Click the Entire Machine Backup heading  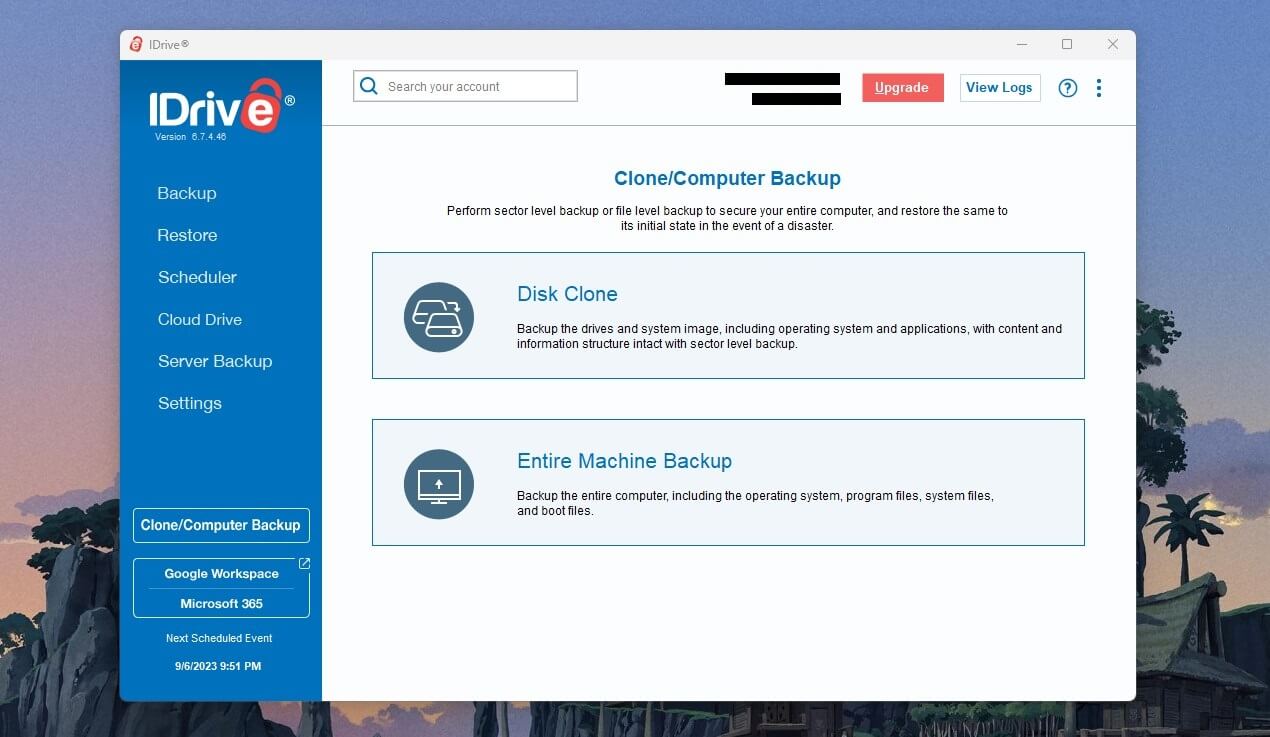624,461
